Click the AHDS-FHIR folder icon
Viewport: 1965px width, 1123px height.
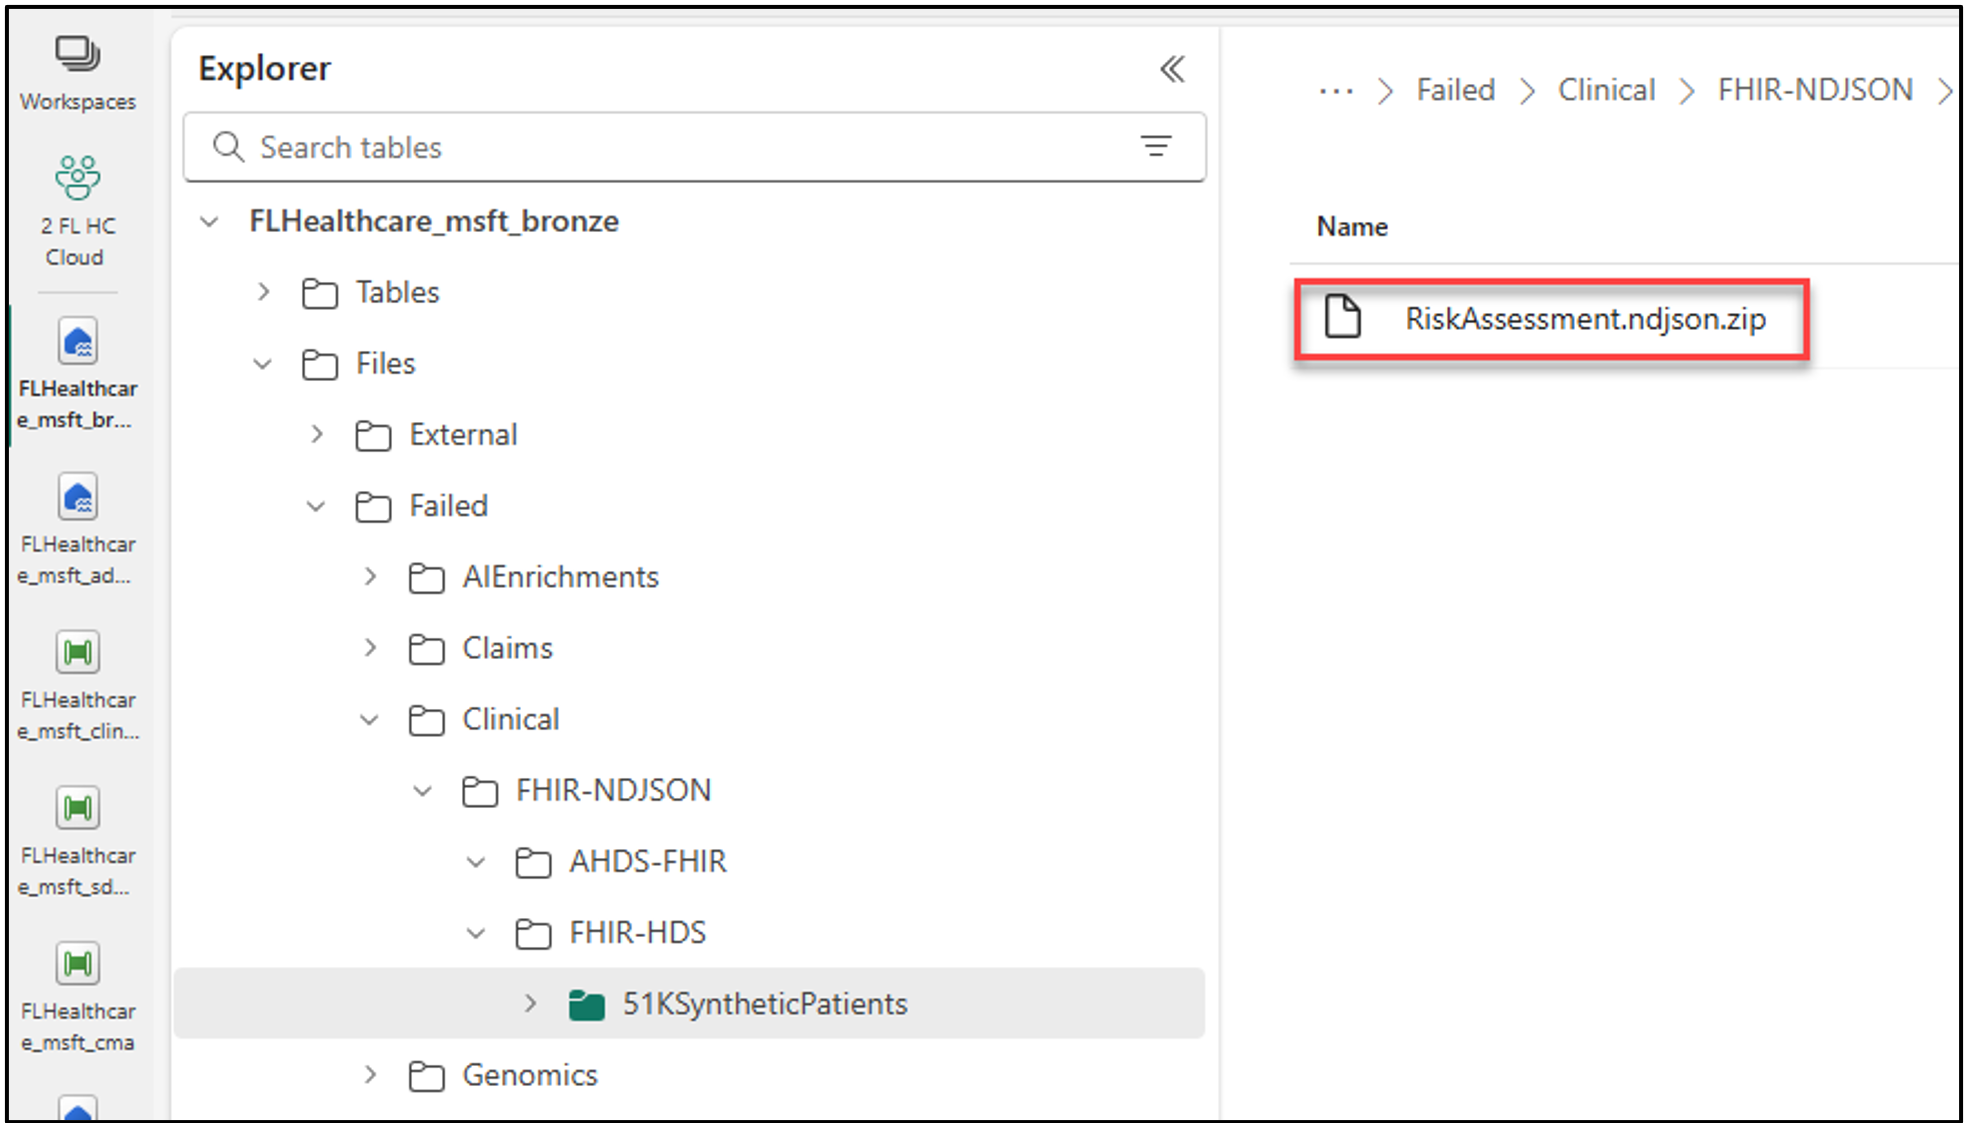coord(533,862)
